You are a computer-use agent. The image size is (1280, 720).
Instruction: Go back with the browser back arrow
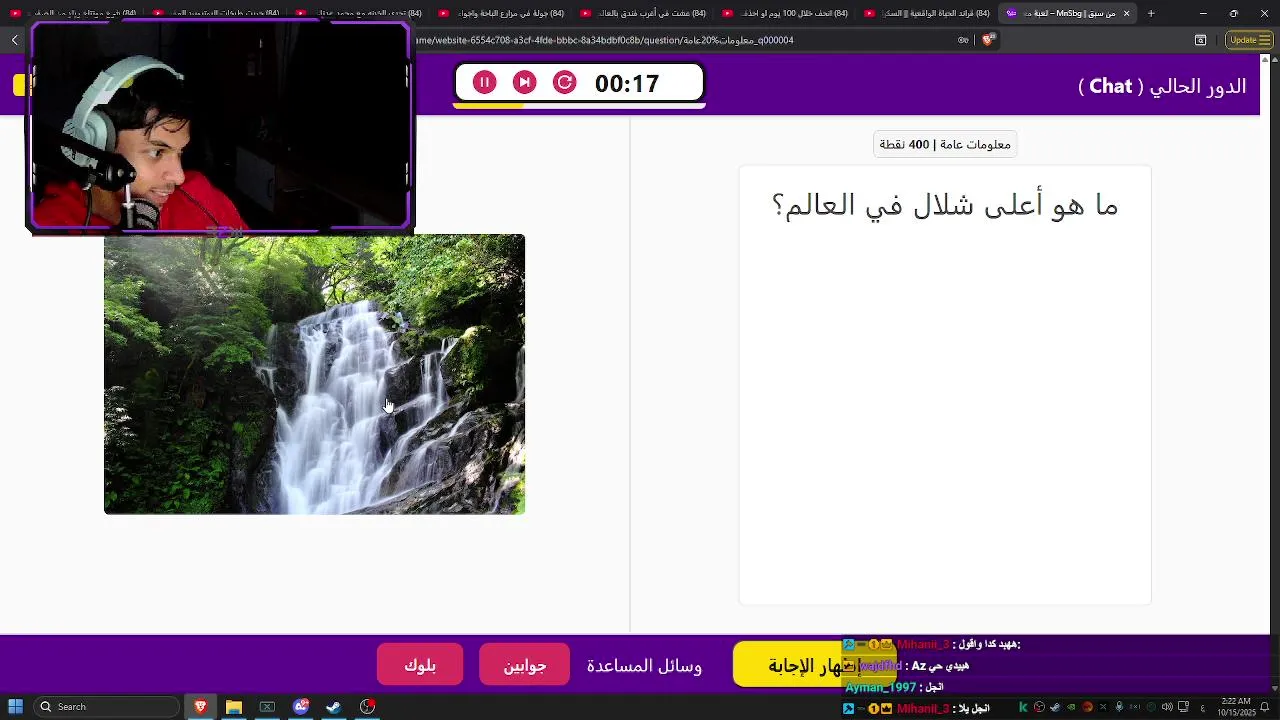click(x=14, y=40)
